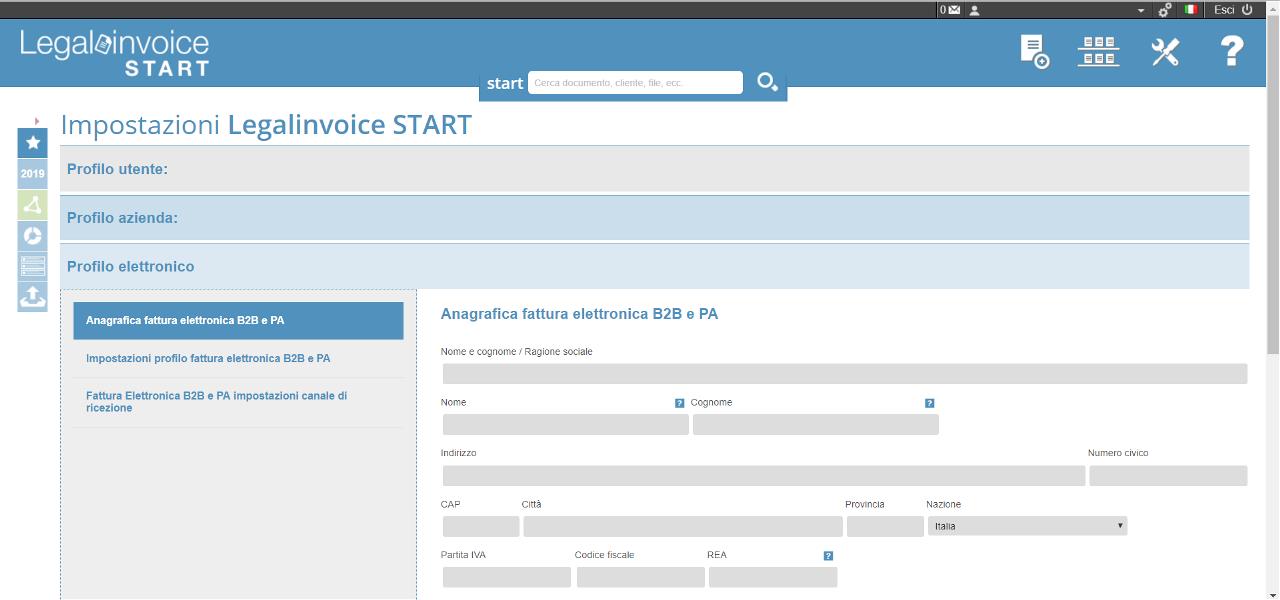Click the help icon next to REA
Viewport: 1280px width, 600px height.
coord(828,556)
